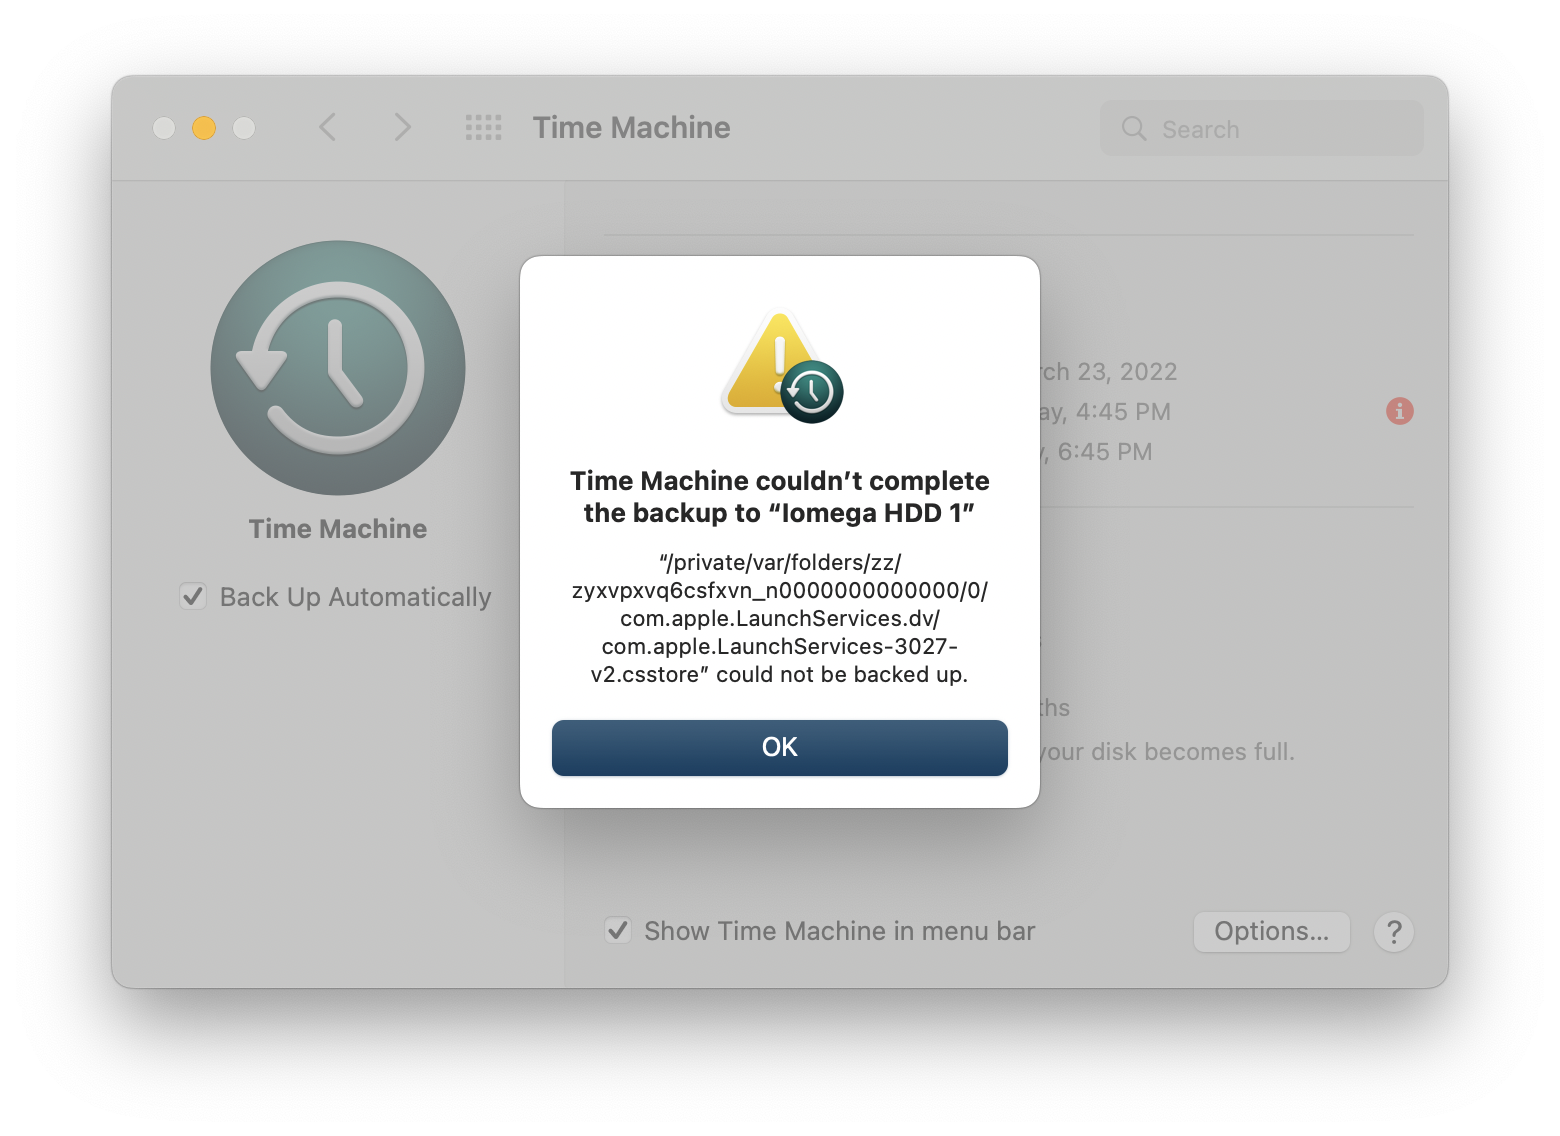
Task: Click OK to dismiss the backup error
Action: tap(779, 747)
